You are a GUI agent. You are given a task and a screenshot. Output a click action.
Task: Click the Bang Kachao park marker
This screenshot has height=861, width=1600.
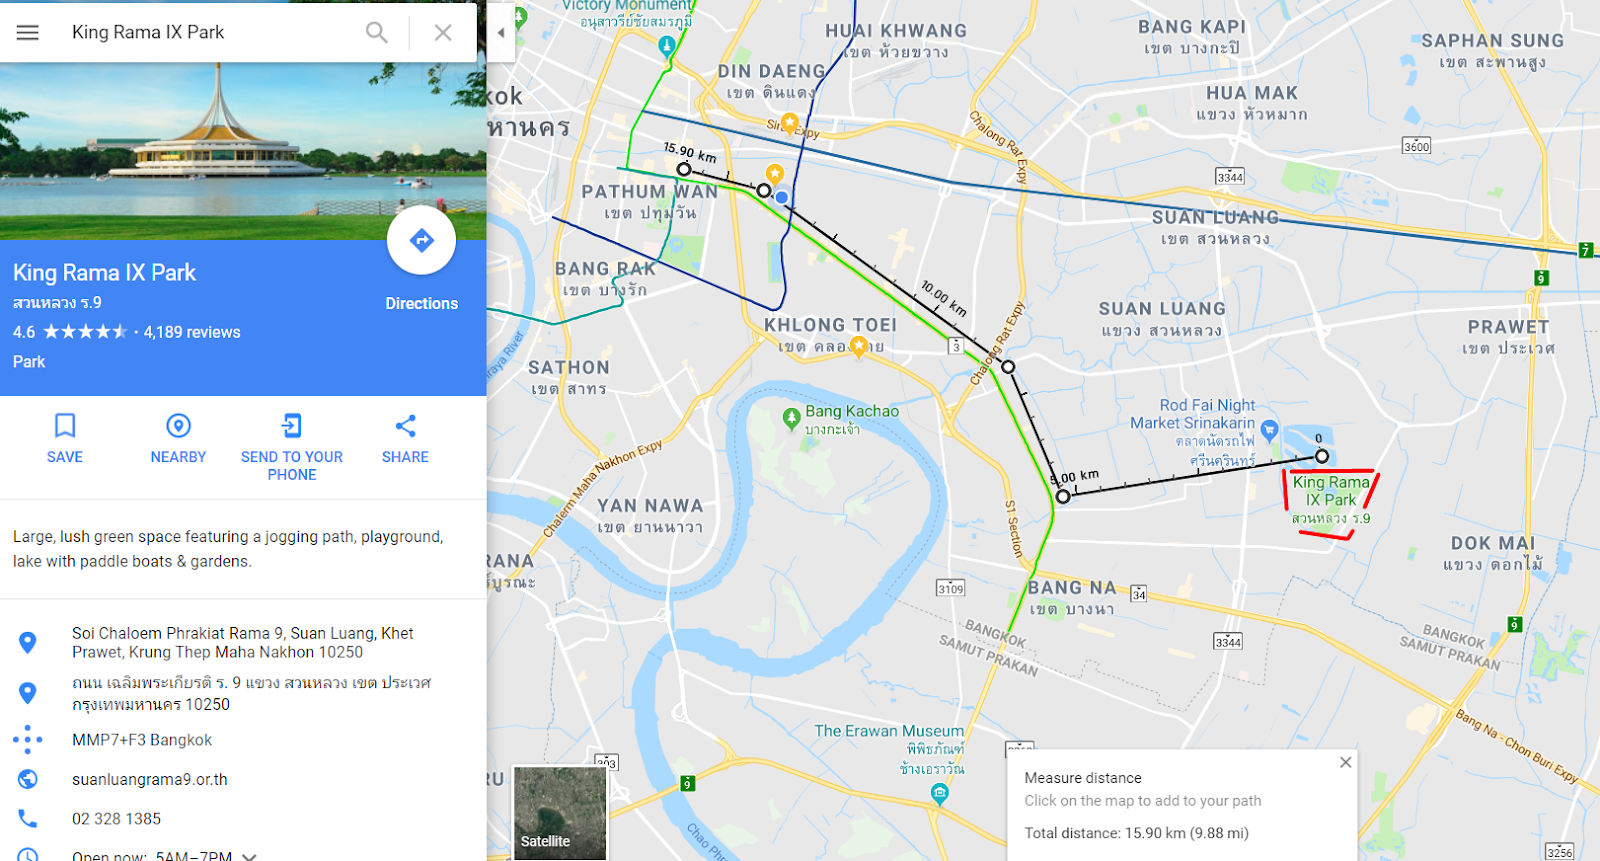pyautogui.click(x=791, y=417)
